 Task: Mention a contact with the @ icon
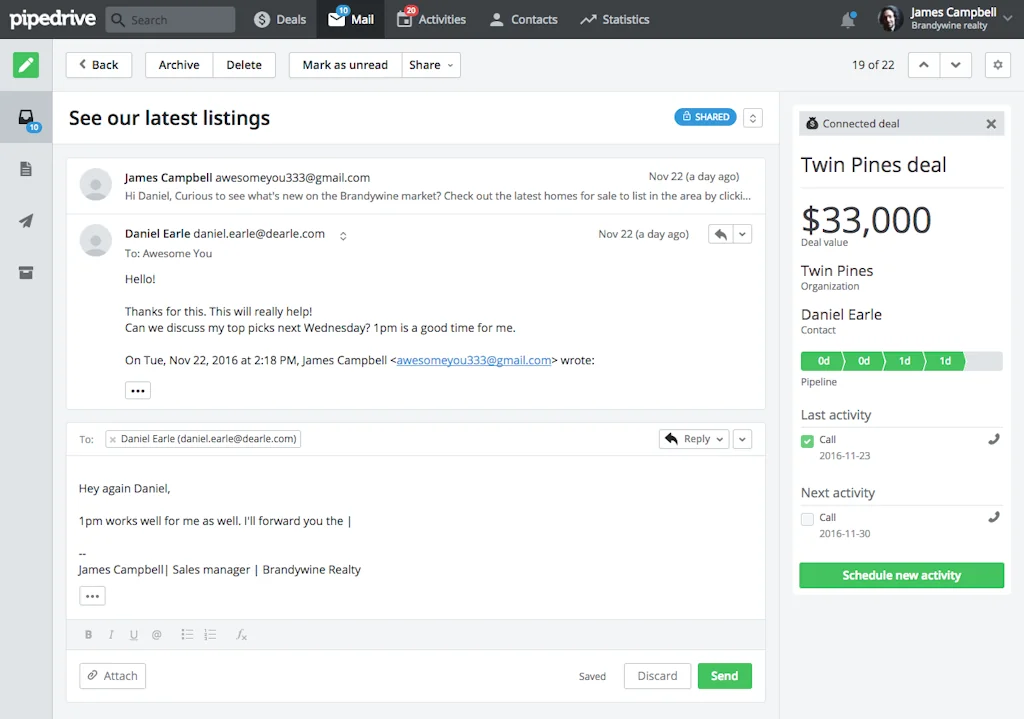pos(156,634)
